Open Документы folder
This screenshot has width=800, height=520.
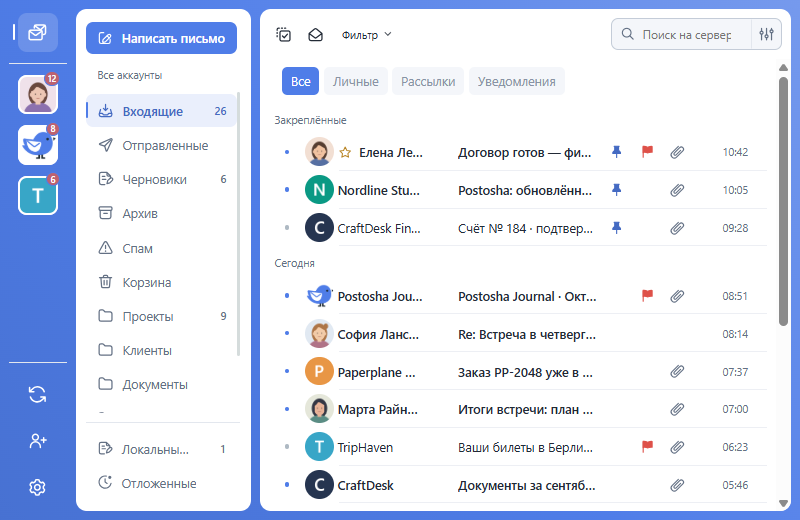point(161,384)
